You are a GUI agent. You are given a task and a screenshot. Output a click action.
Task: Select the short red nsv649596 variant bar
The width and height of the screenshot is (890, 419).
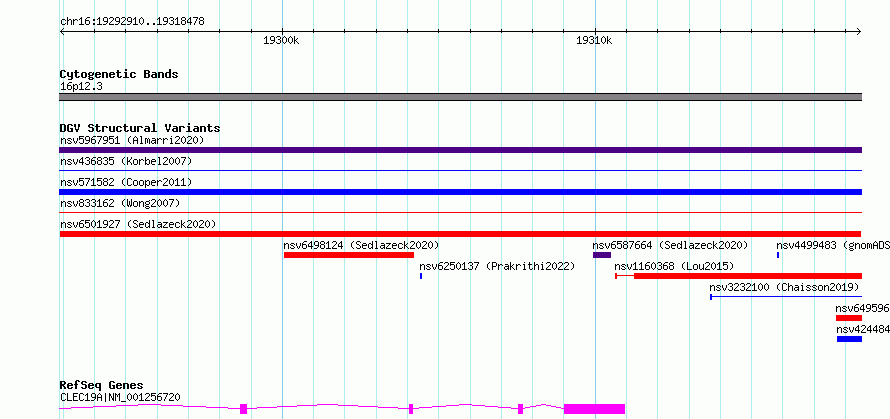[x=849, y=318]
